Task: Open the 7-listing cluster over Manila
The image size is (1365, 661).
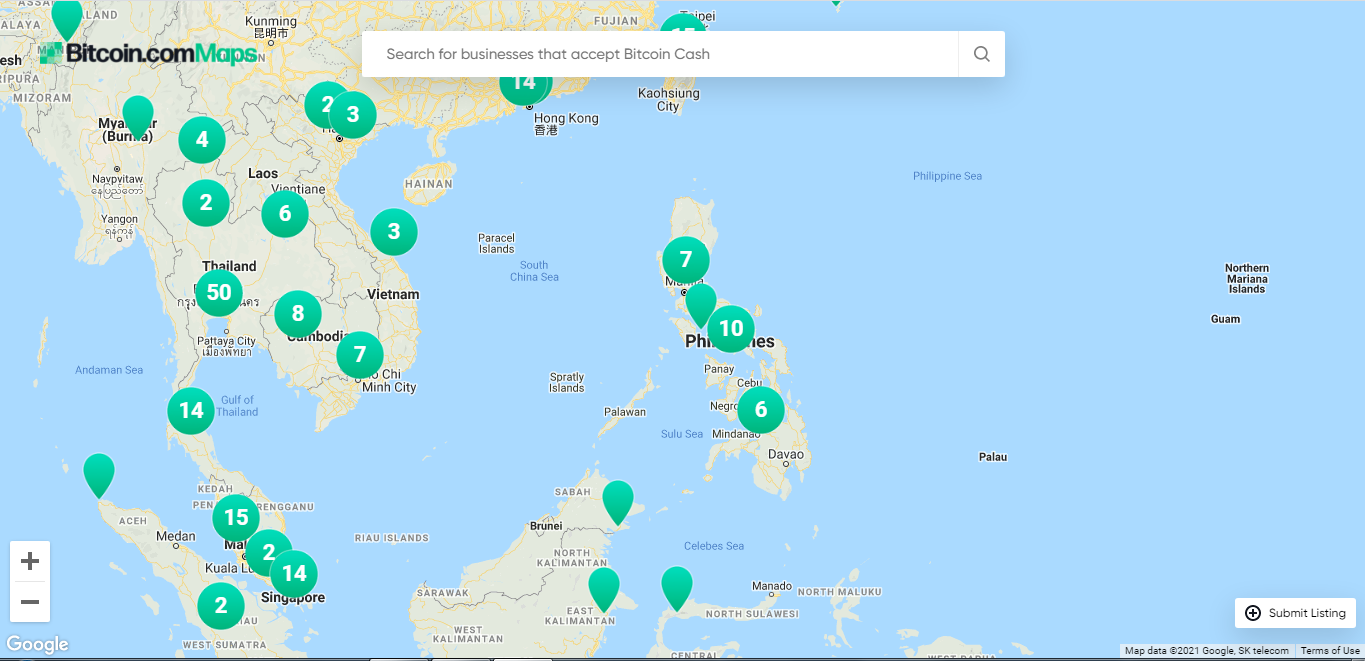Action: click(686, 260)
